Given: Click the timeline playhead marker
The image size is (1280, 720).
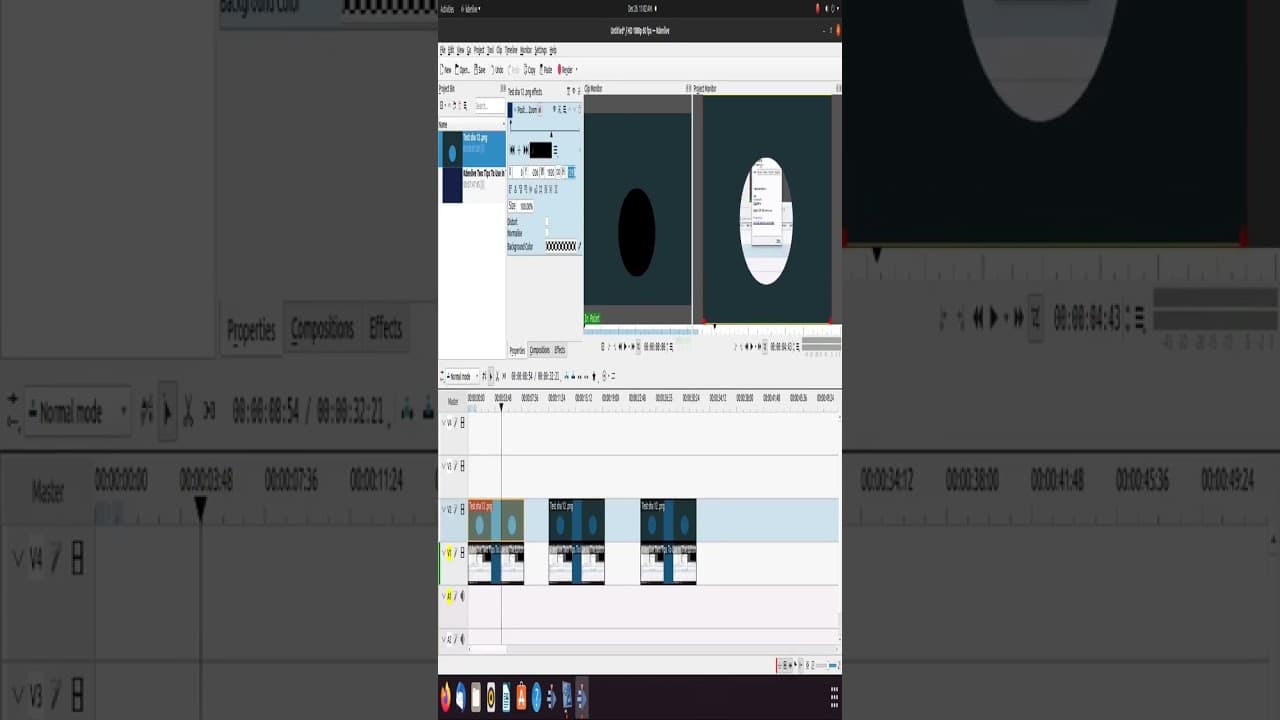Looking at the screenshot, I should 501,406.
